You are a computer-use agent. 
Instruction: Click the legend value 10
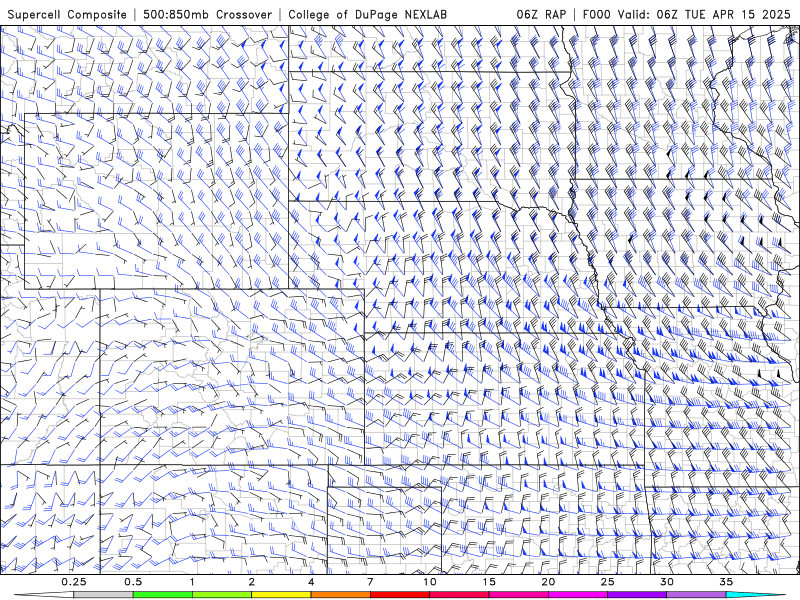(x=430, y=582)
